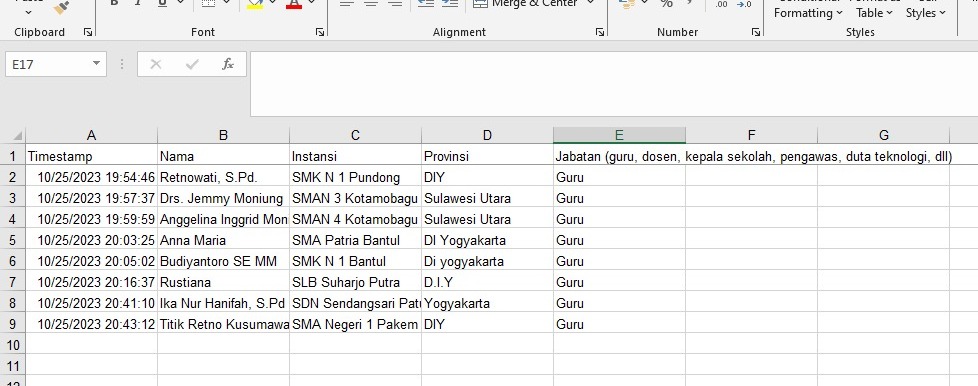Click the Insert Function fx icon

point(228,64)
